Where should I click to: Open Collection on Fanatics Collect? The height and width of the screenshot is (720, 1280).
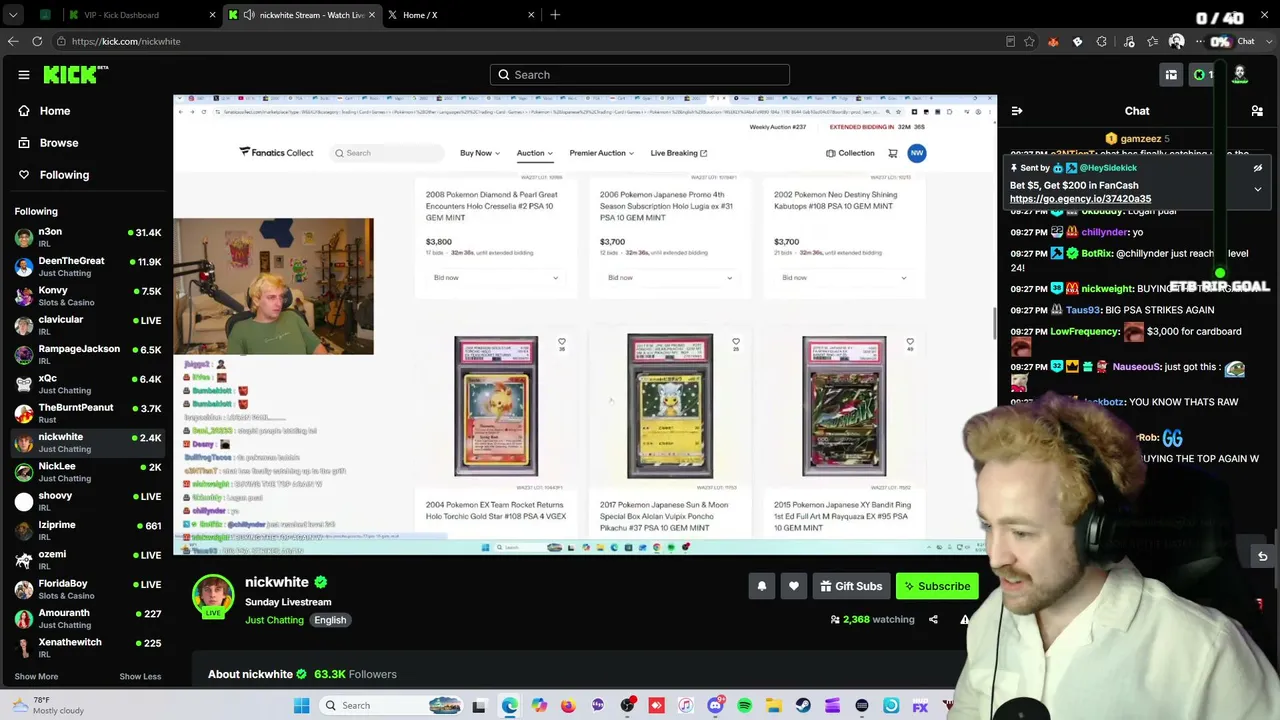click(x=850, y=153)
